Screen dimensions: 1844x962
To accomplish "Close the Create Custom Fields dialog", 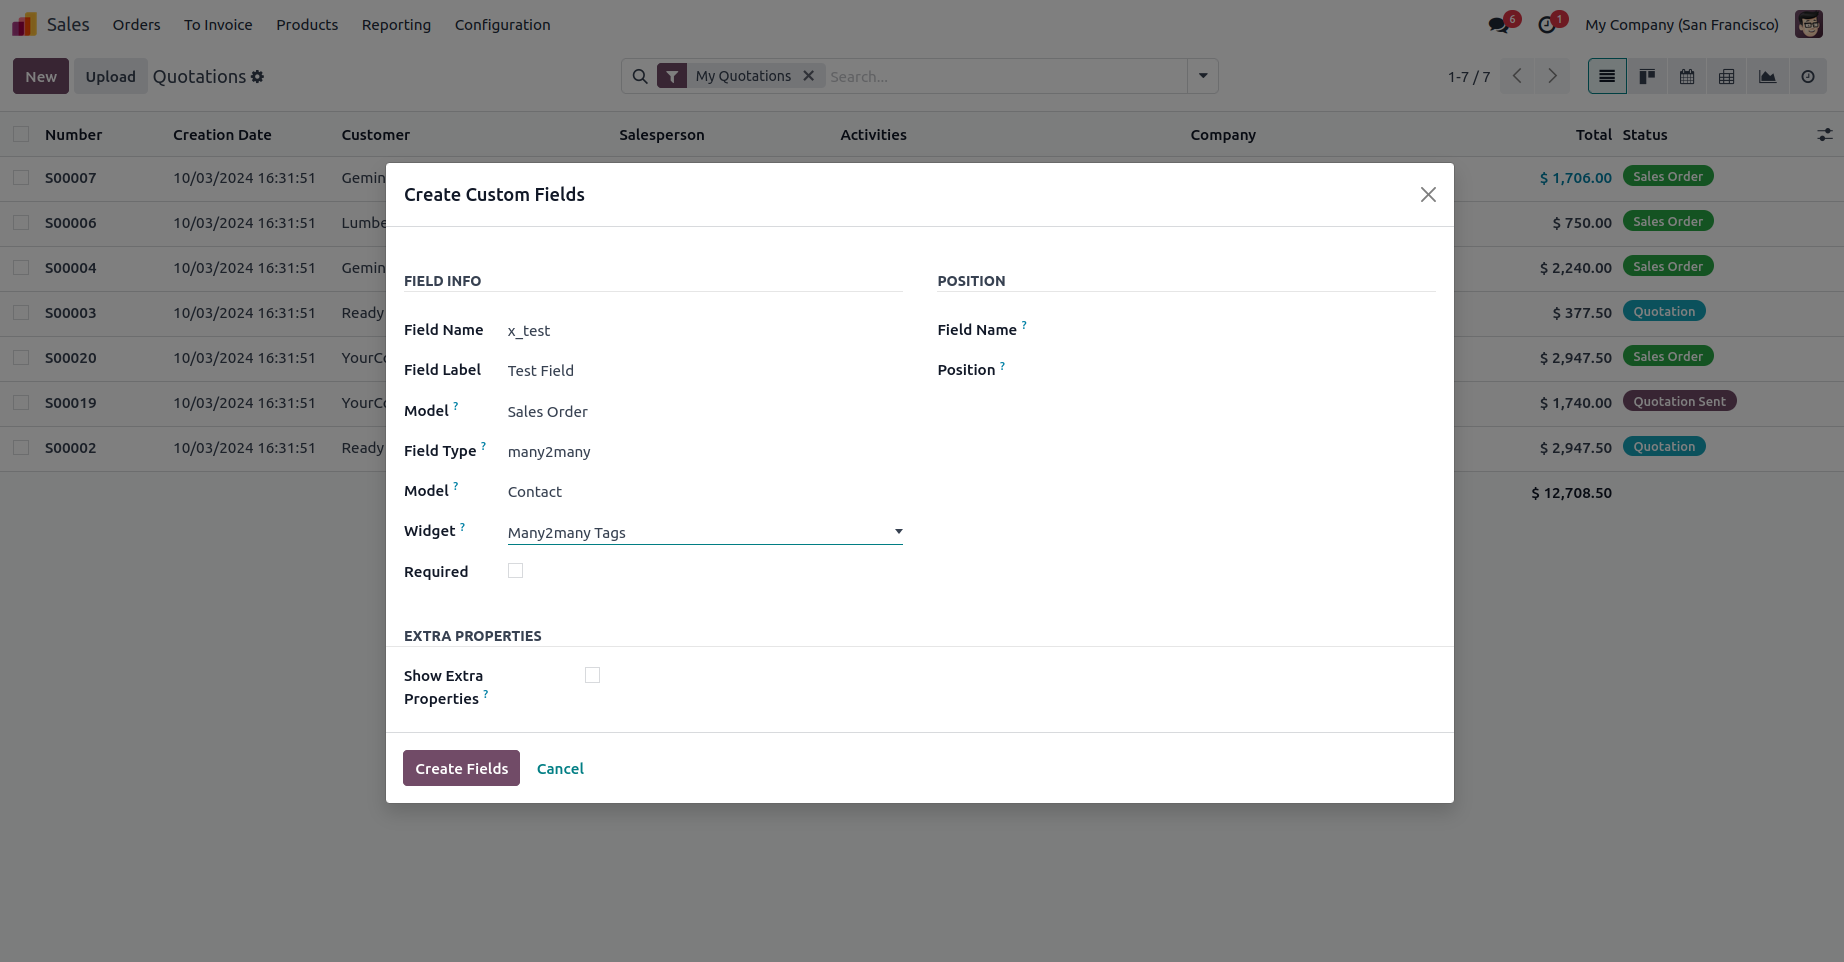I will 1428,195.
